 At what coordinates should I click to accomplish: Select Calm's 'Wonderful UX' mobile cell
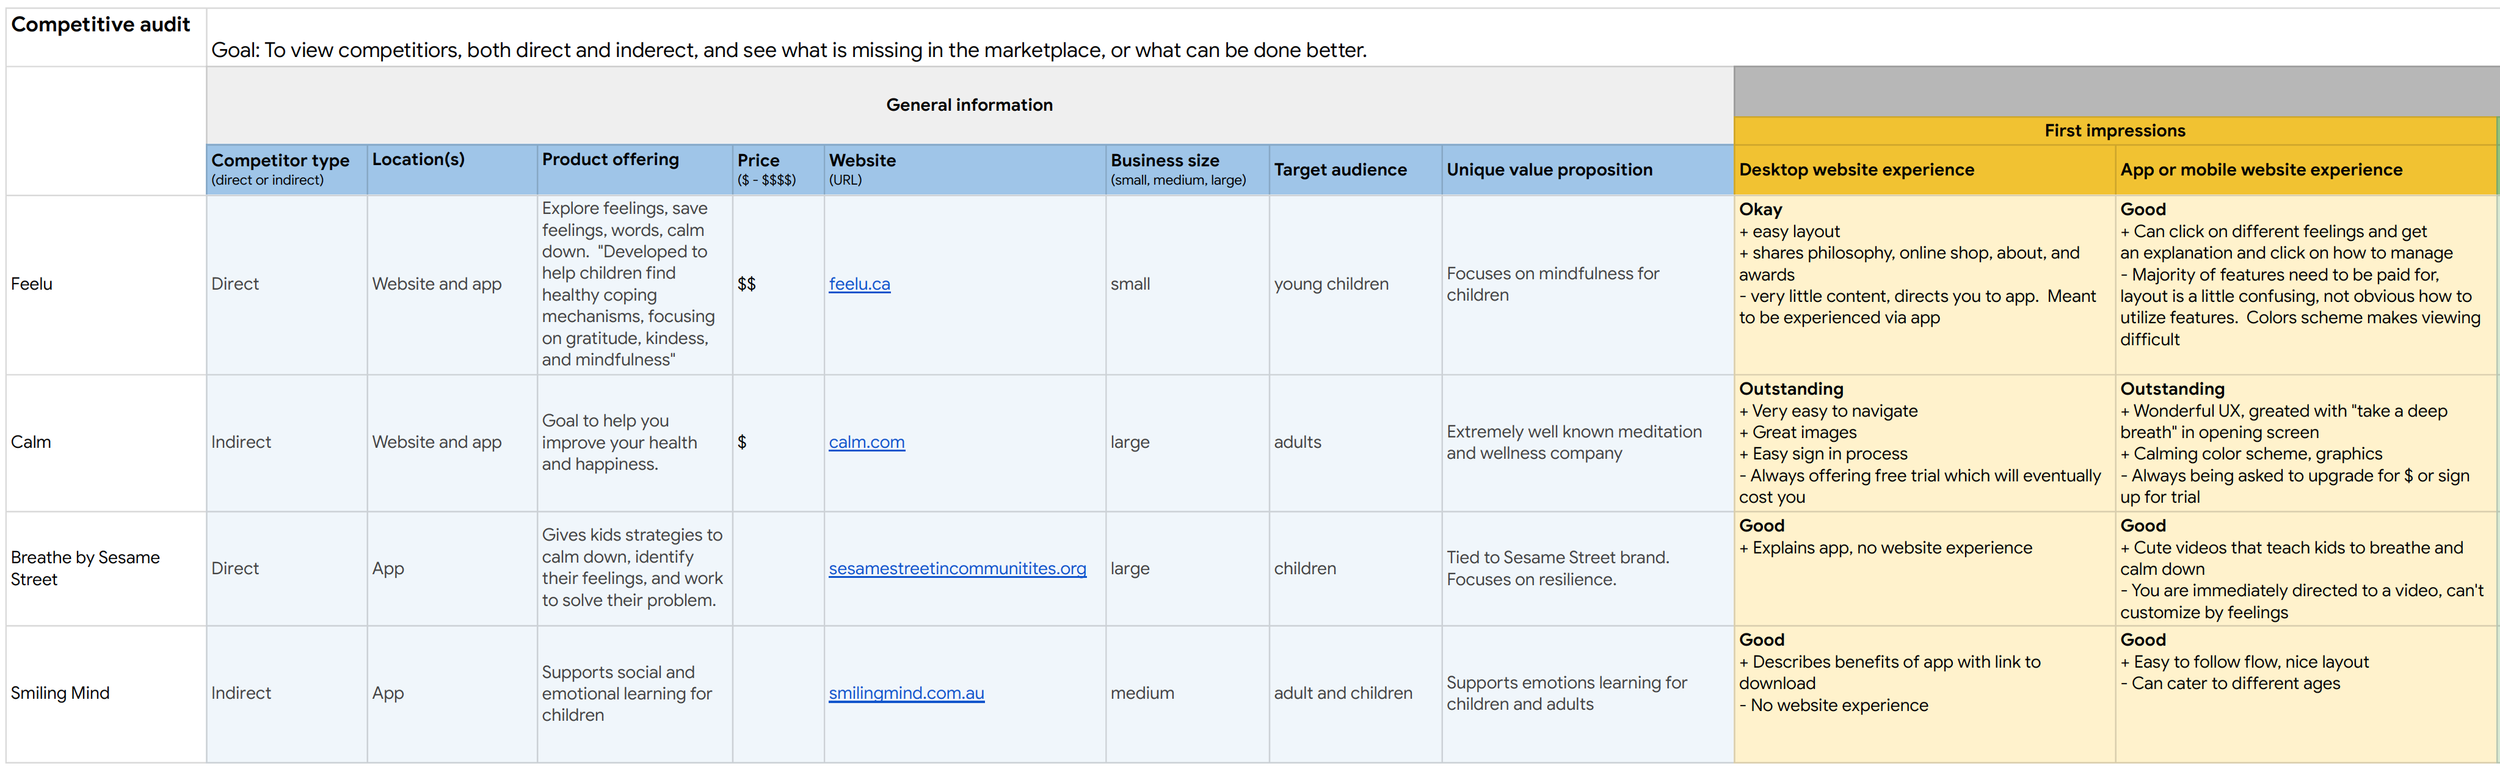(2306, 443)
